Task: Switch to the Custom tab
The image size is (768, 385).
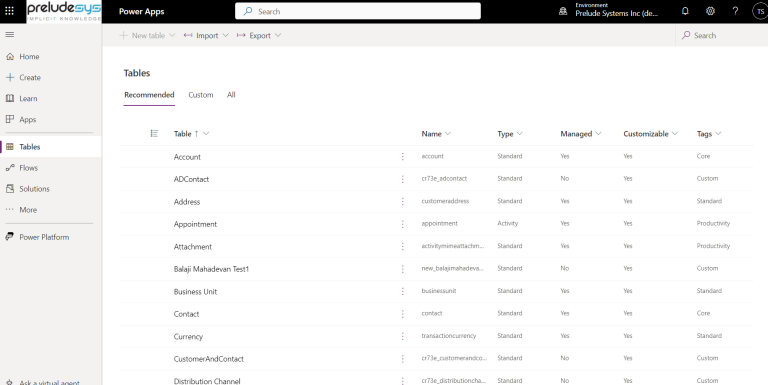Action: 201,95
